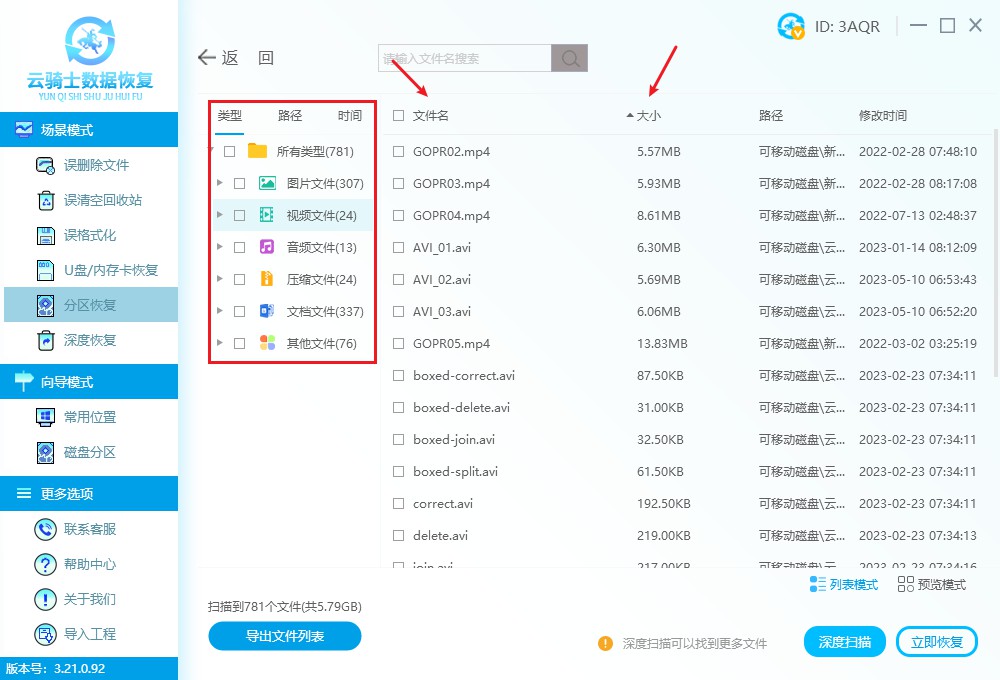Expand the 文档文件 tree node
The image size is (1000, 680).
220,310
